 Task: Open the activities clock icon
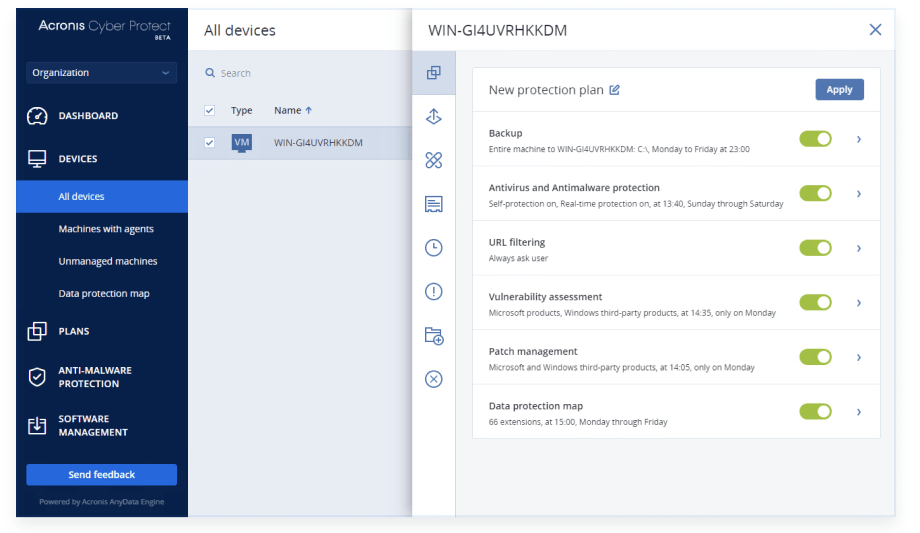point(434,248)
